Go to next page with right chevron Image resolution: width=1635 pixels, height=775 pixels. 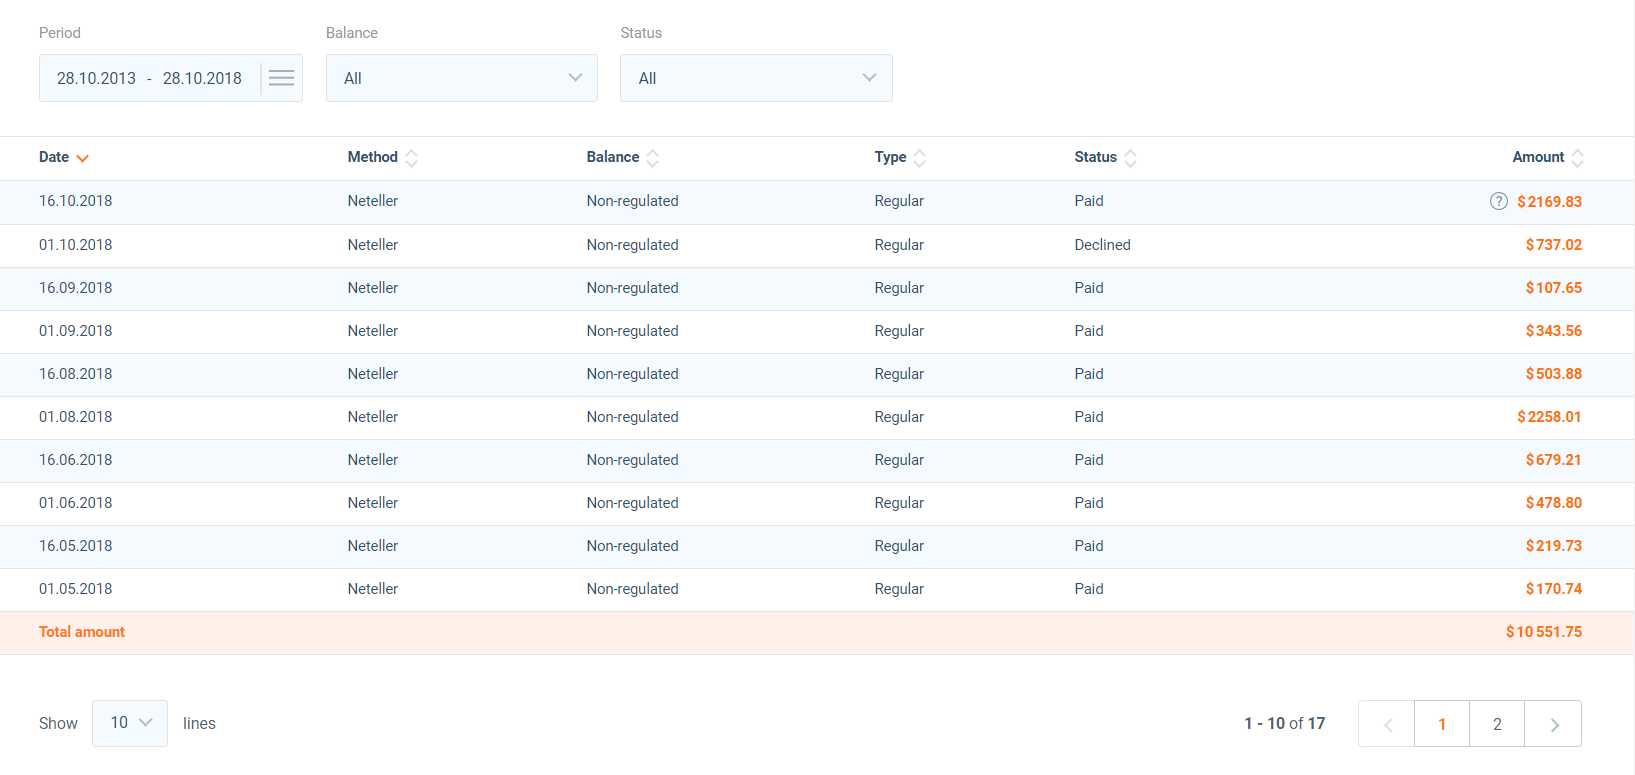(x=1553, y=724)
